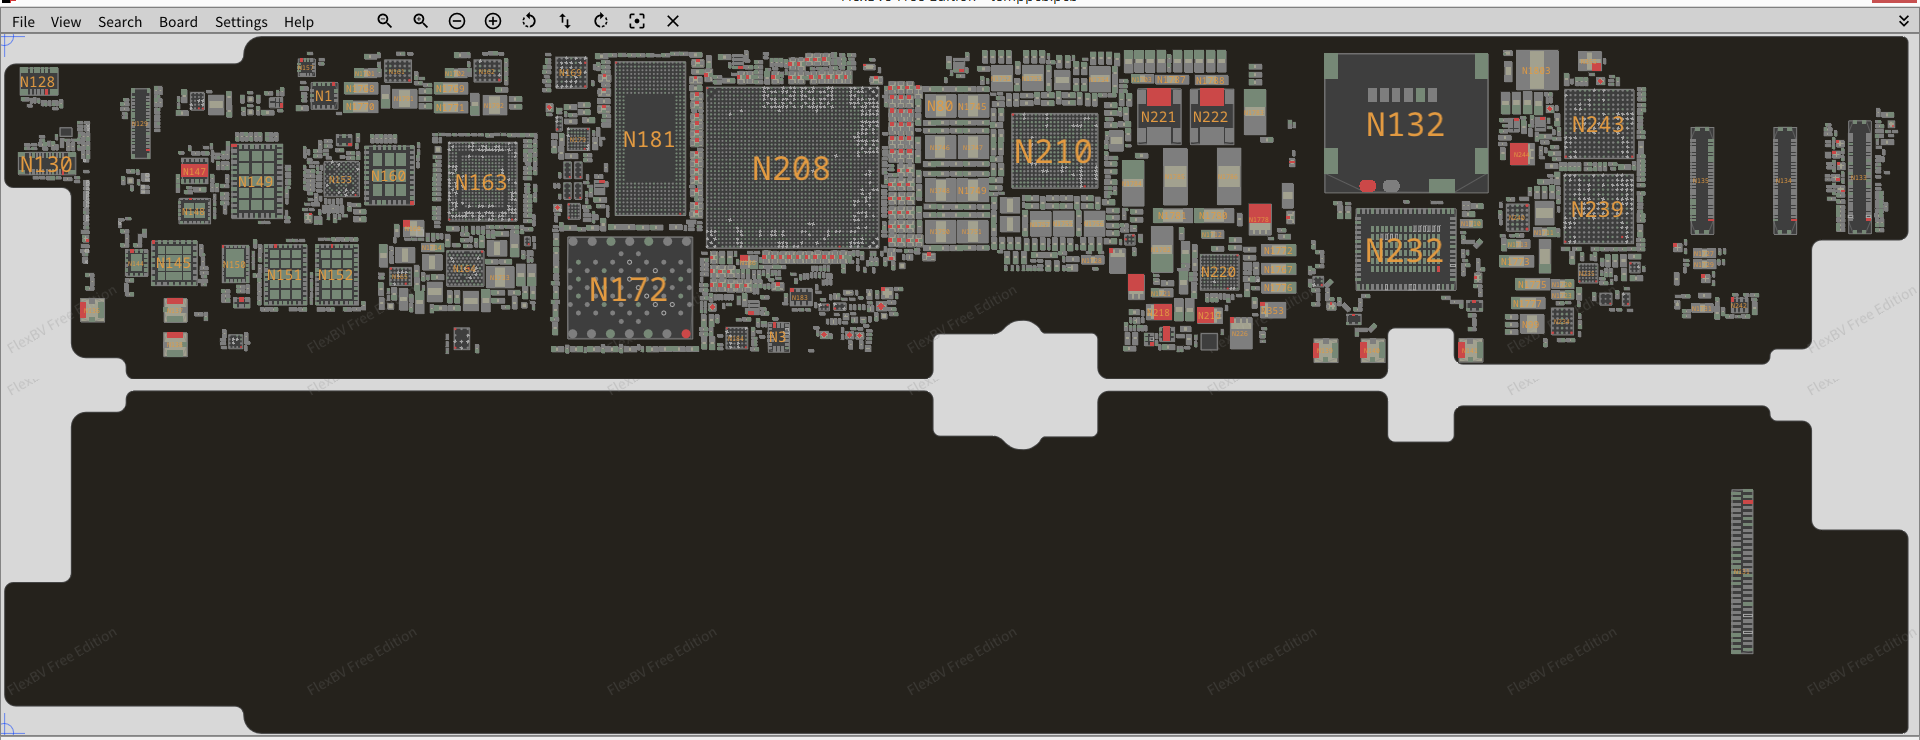
Task: Select component N132 on the board
Action: tap(1405, 124)
